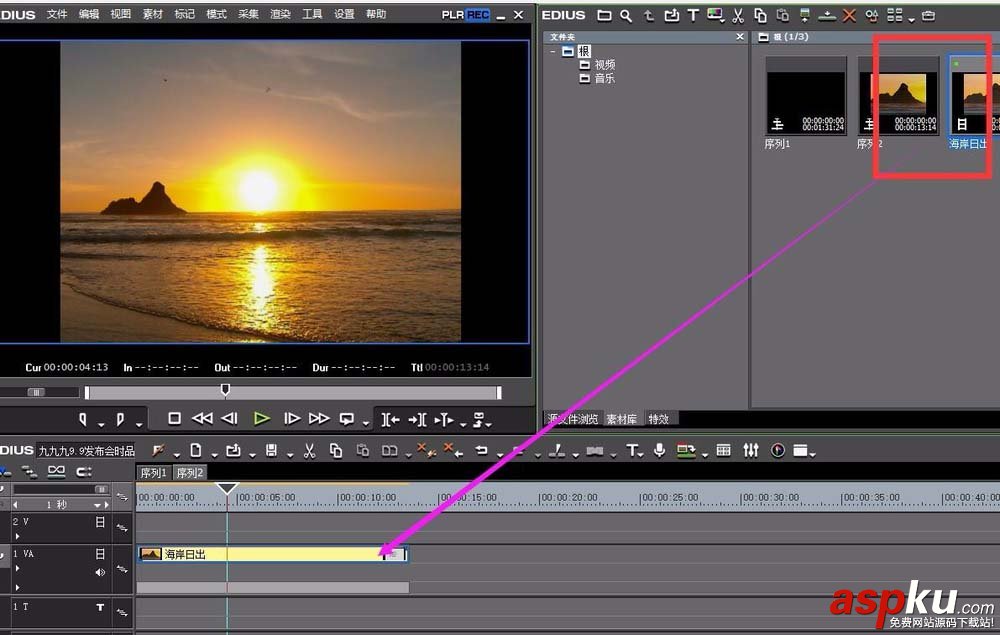Viewport: 1000px width, 635px height.
Task: Click the orange X delete icon in bin
Action: (x=849, y=15)
